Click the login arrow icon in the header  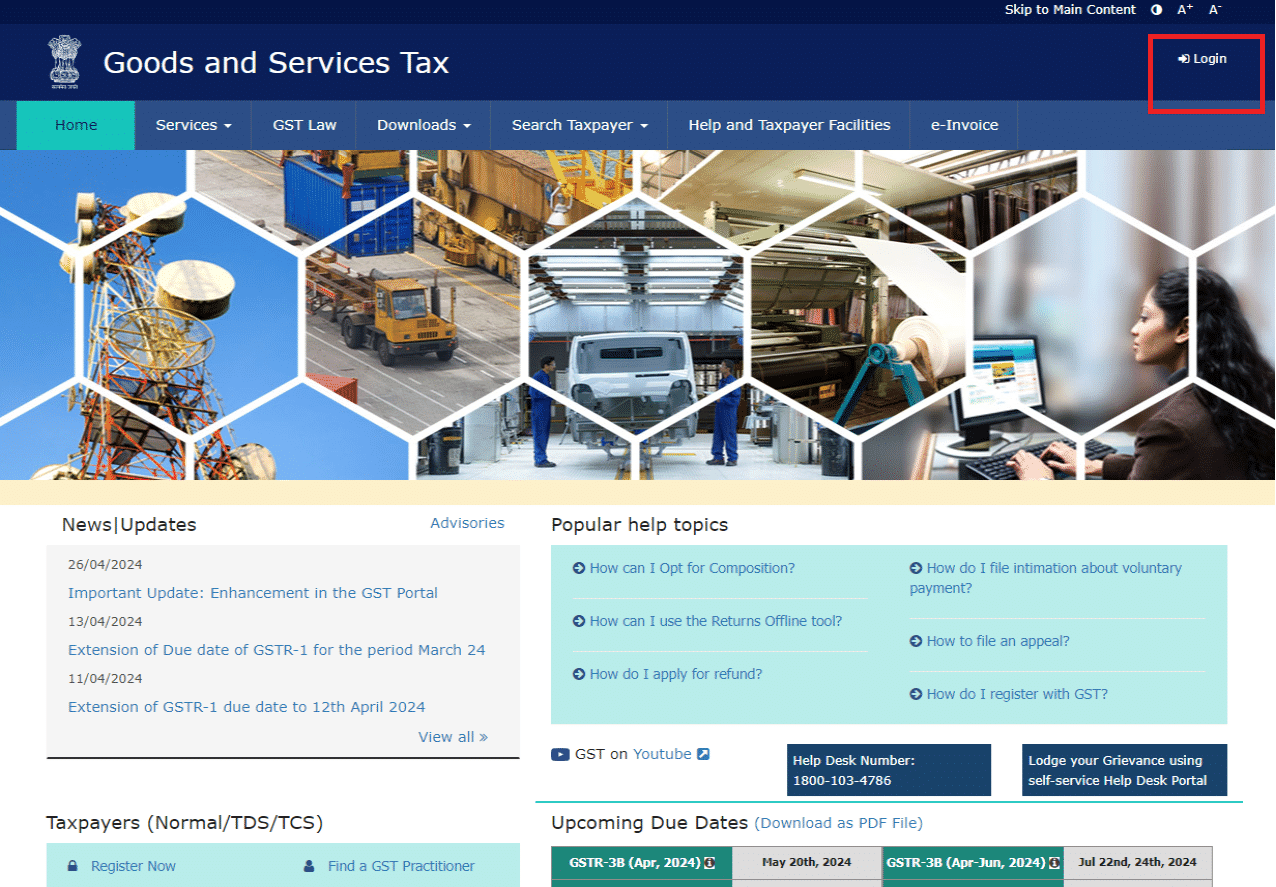pos(1183,58)
